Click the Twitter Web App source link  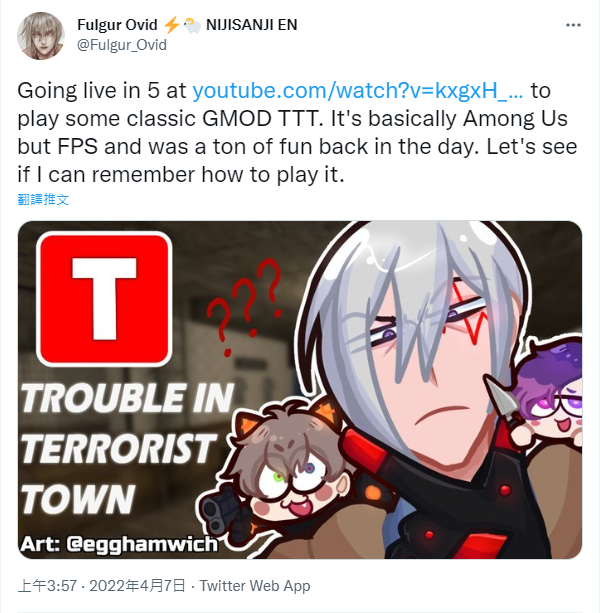click(255, 586)
